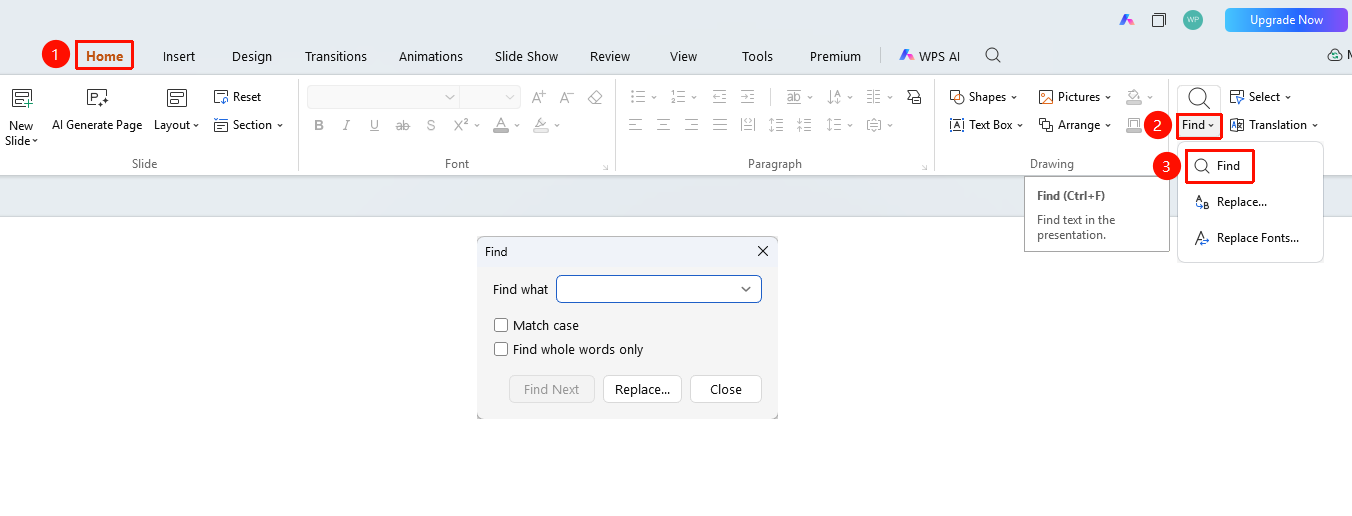Click the Reset slide button

[237, 97]
